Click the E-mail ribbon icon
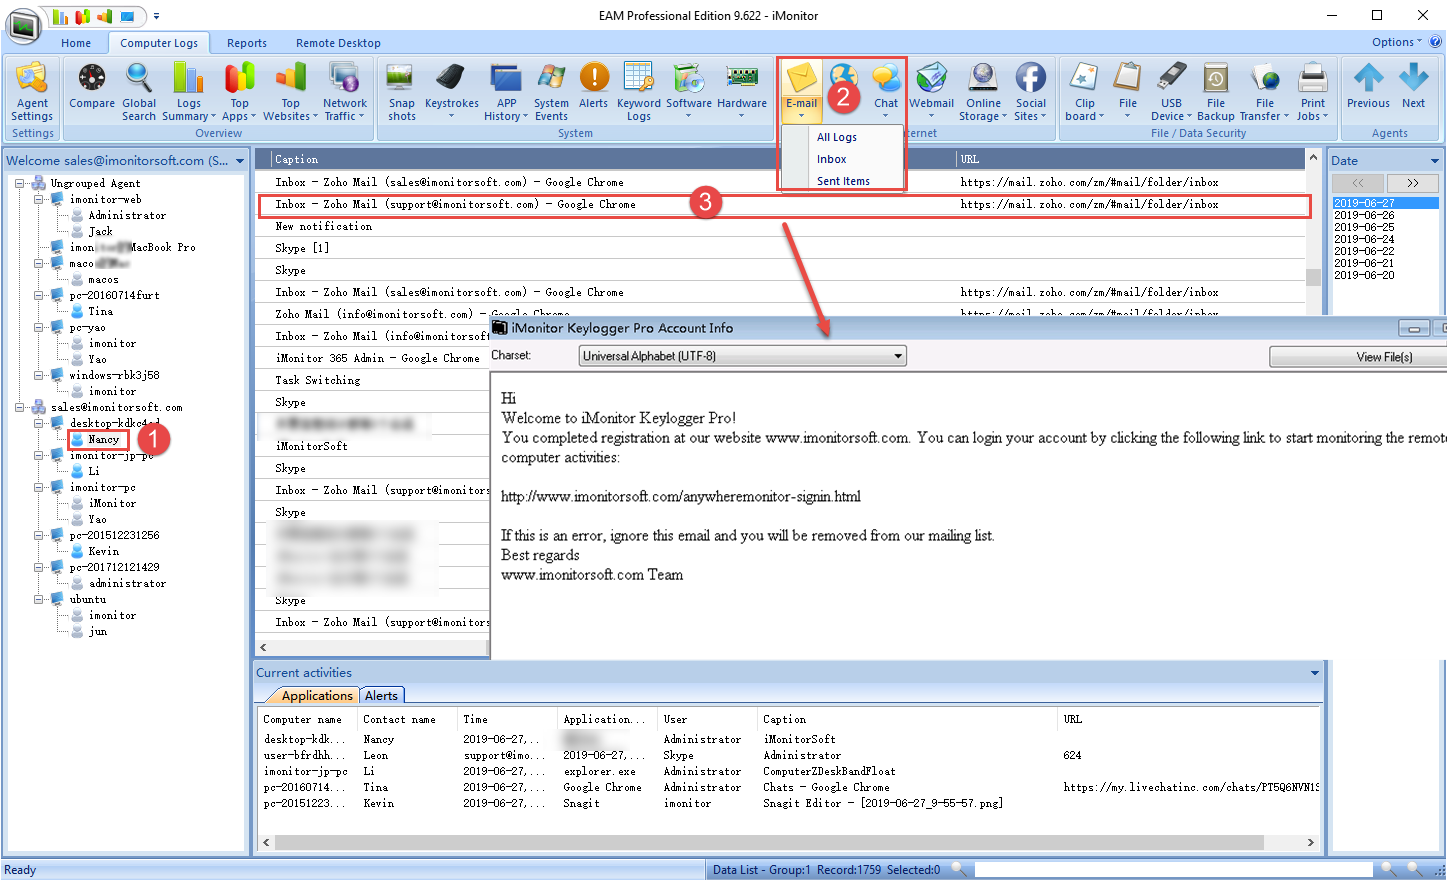 pos(801,92)
